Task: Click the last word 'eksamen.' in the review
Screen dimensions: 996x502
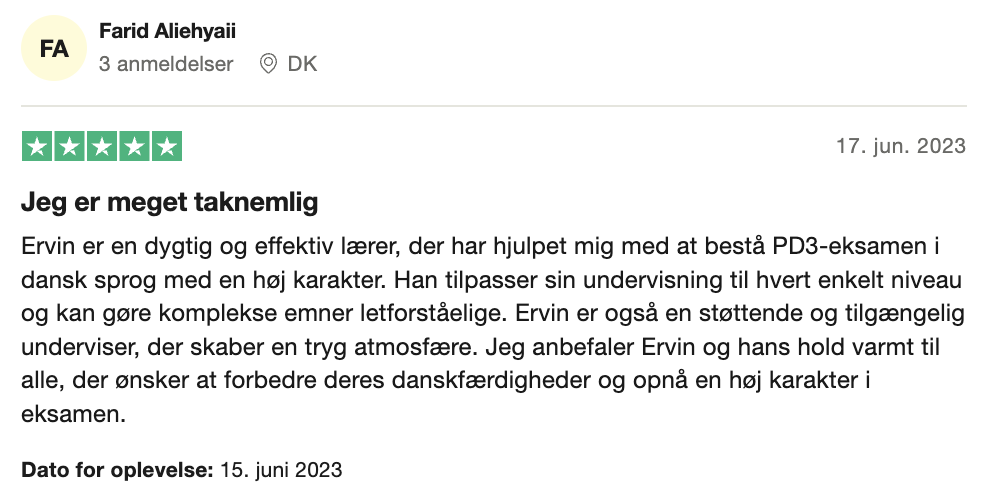Action: [74, 414]
